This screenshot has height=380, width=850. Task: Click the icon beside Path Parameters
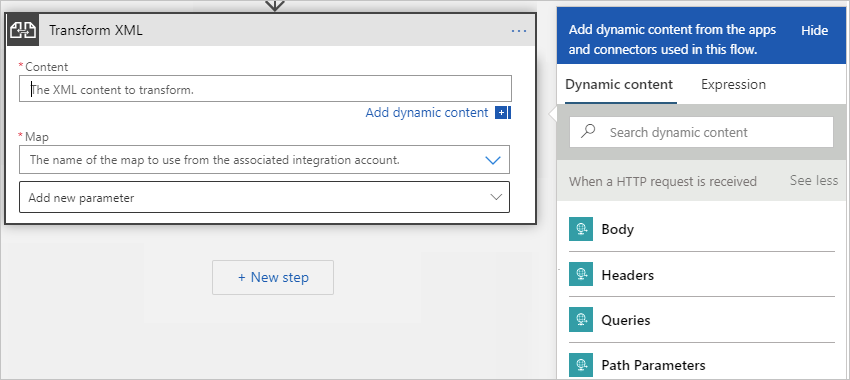pos(581,365)
